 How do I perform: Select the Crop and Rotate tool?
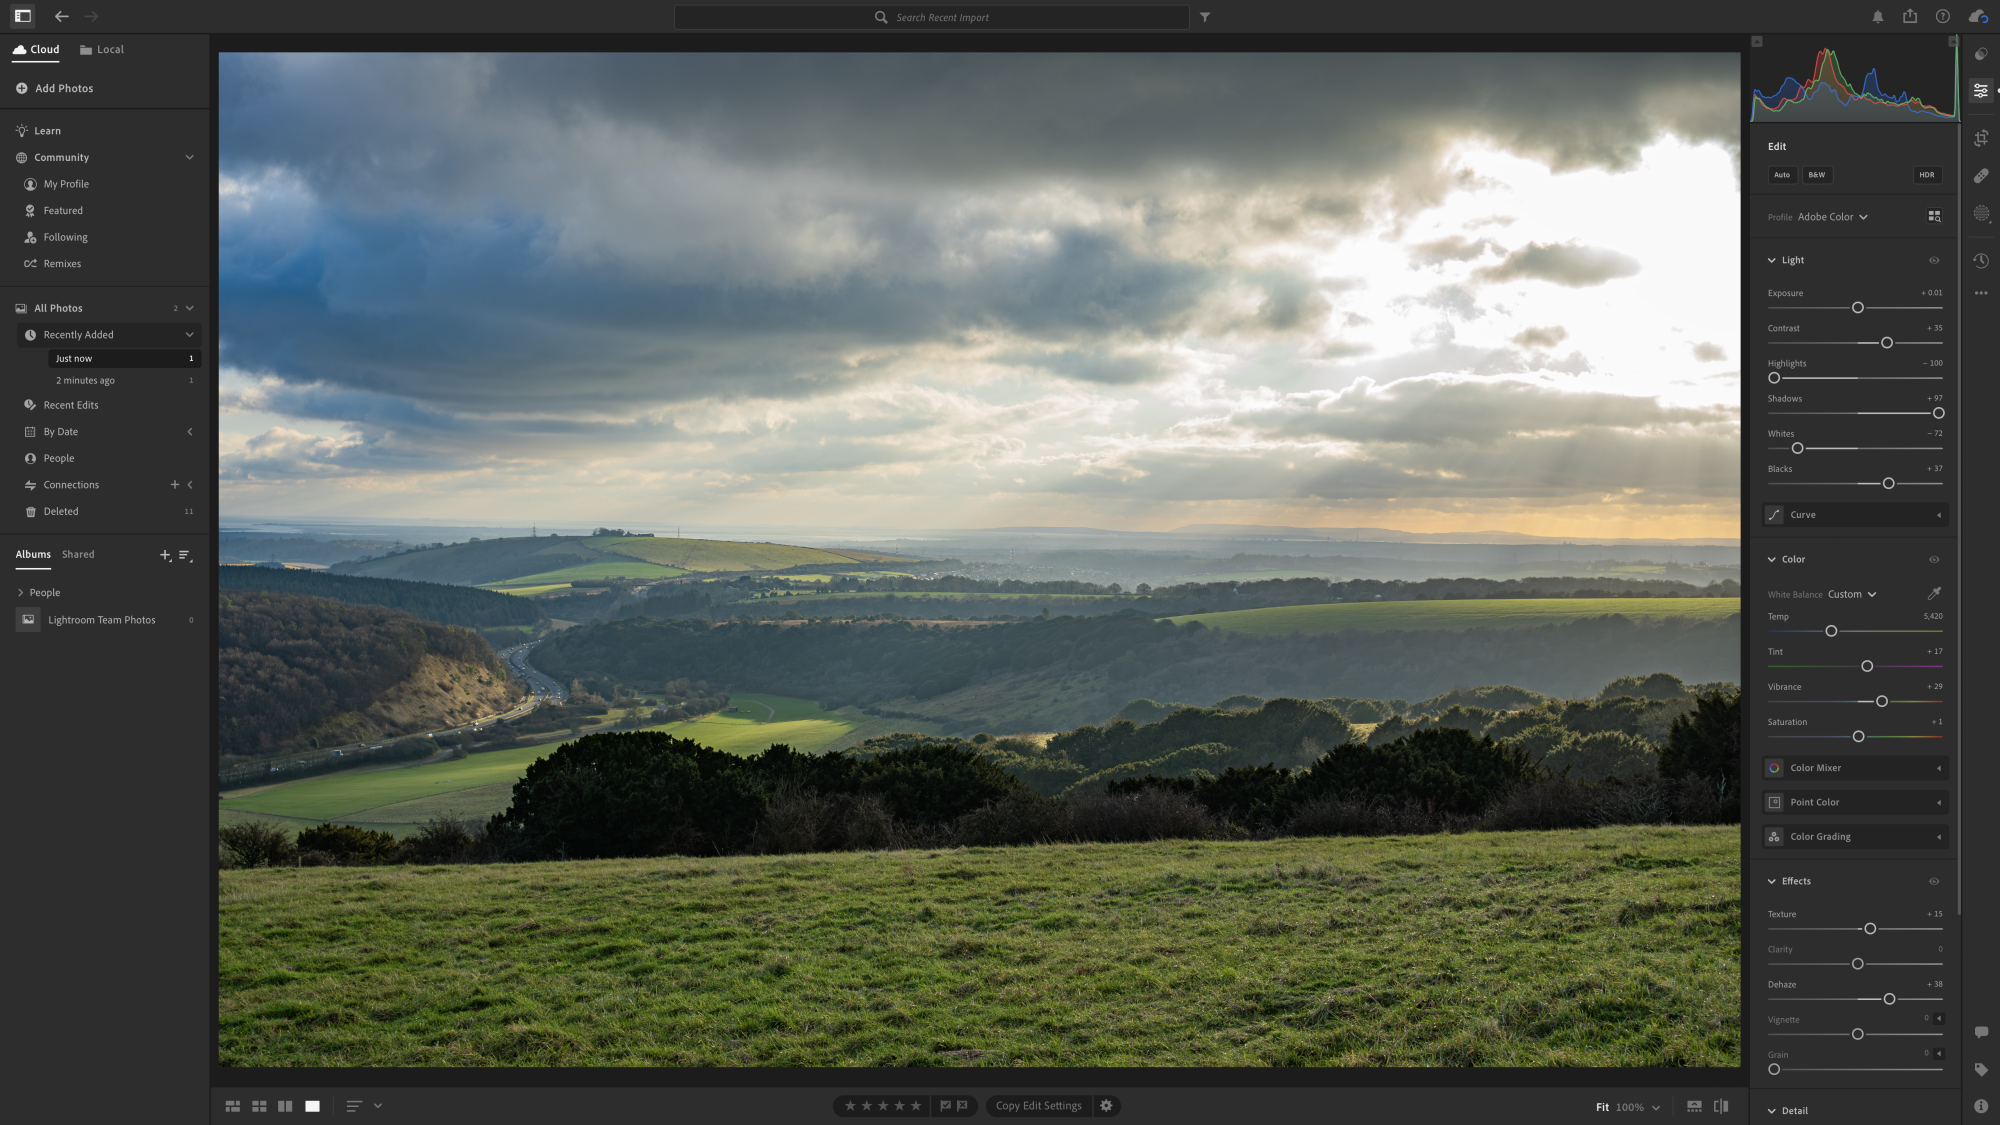point(1980,138)
